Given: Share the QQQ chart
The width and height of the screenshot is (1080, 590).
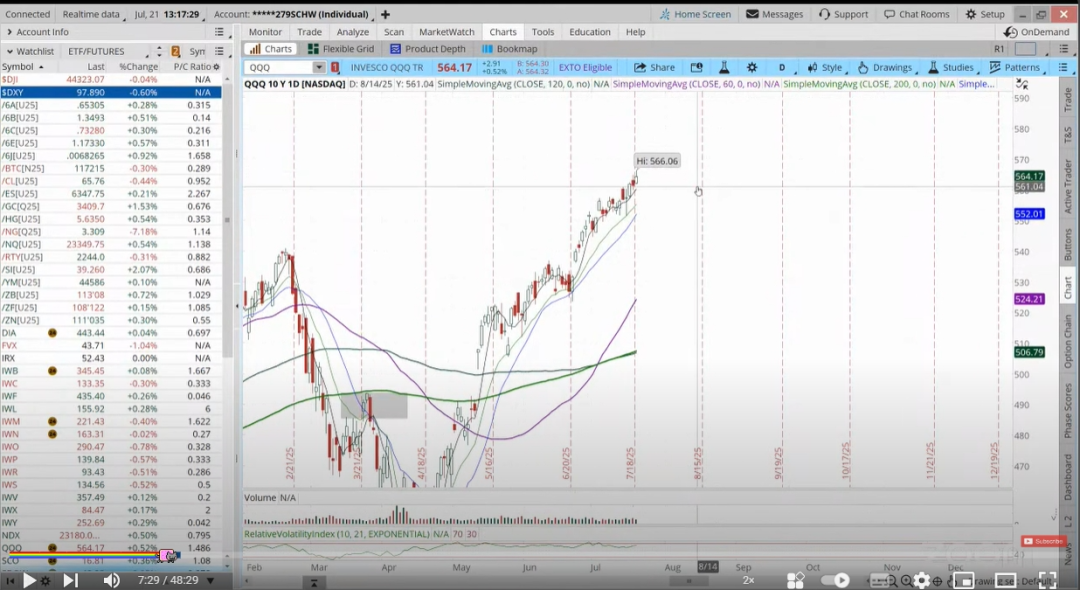Looking at the screenshot, I should 654,67.
